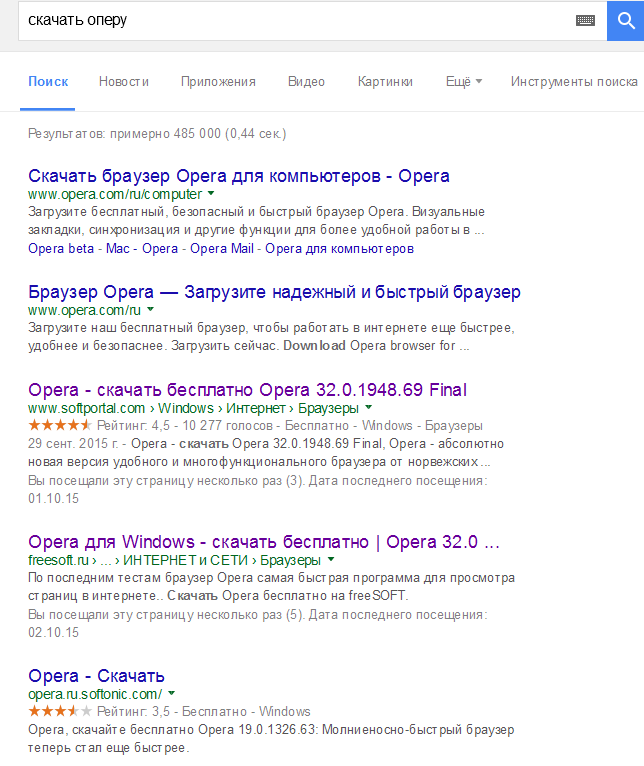Image resolution: width=644 pixels, height=766 pixels.
Task: Select the Поиск tab
Action: pyautogui.click(x=48, y=82)
